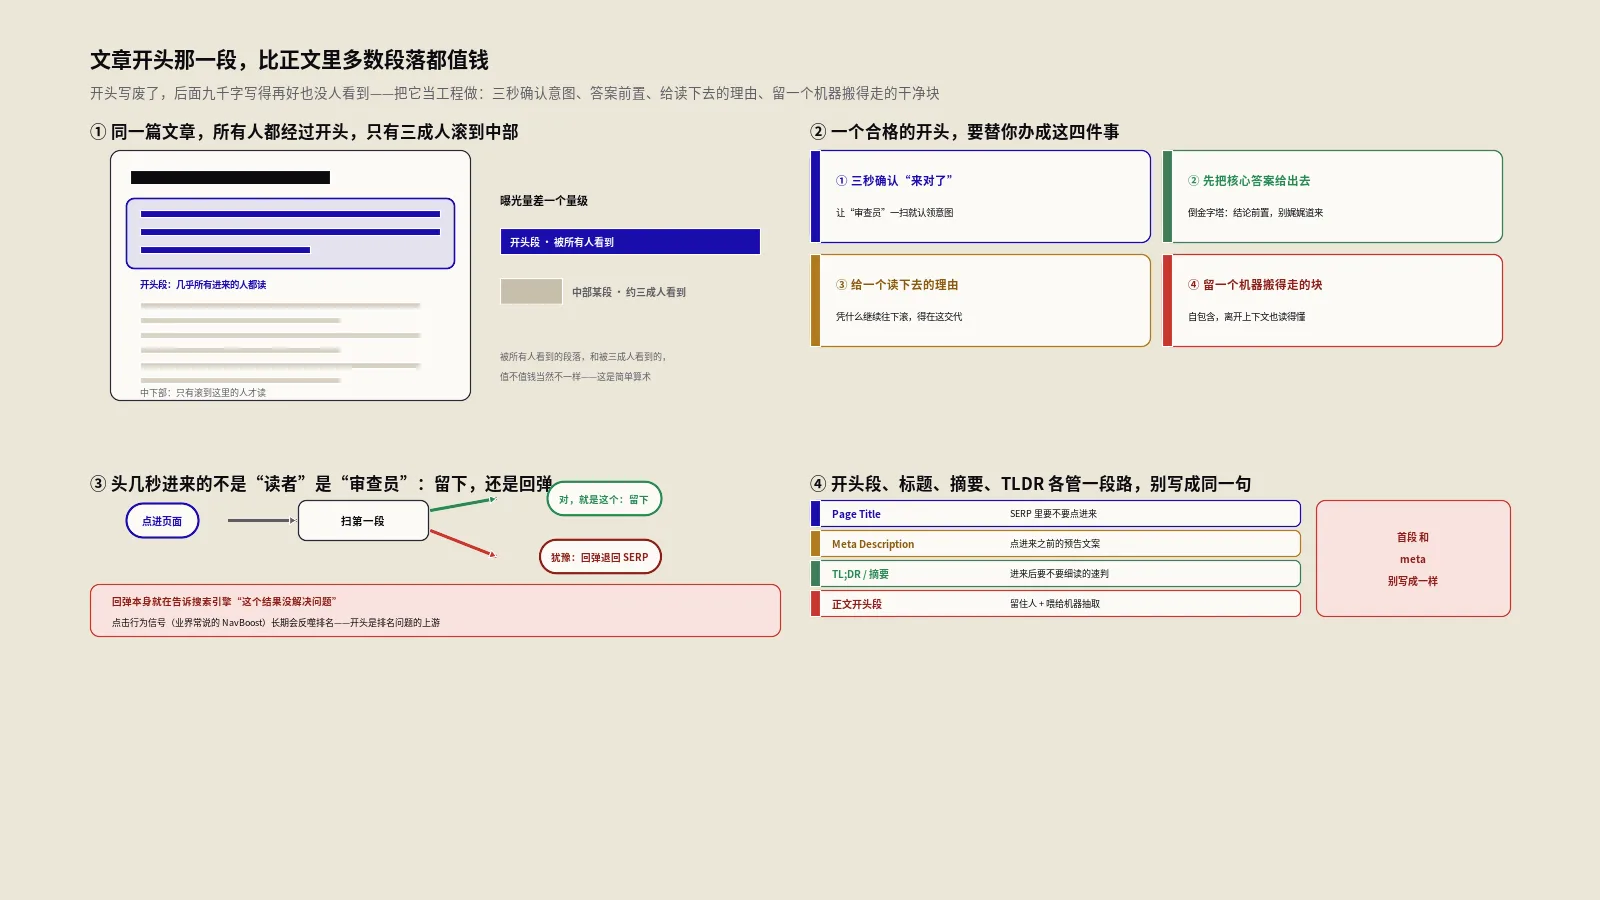Click the text "让 “审查员” 一扫就认领意图"
1600x900 pixels.
[x=894, y=213]
